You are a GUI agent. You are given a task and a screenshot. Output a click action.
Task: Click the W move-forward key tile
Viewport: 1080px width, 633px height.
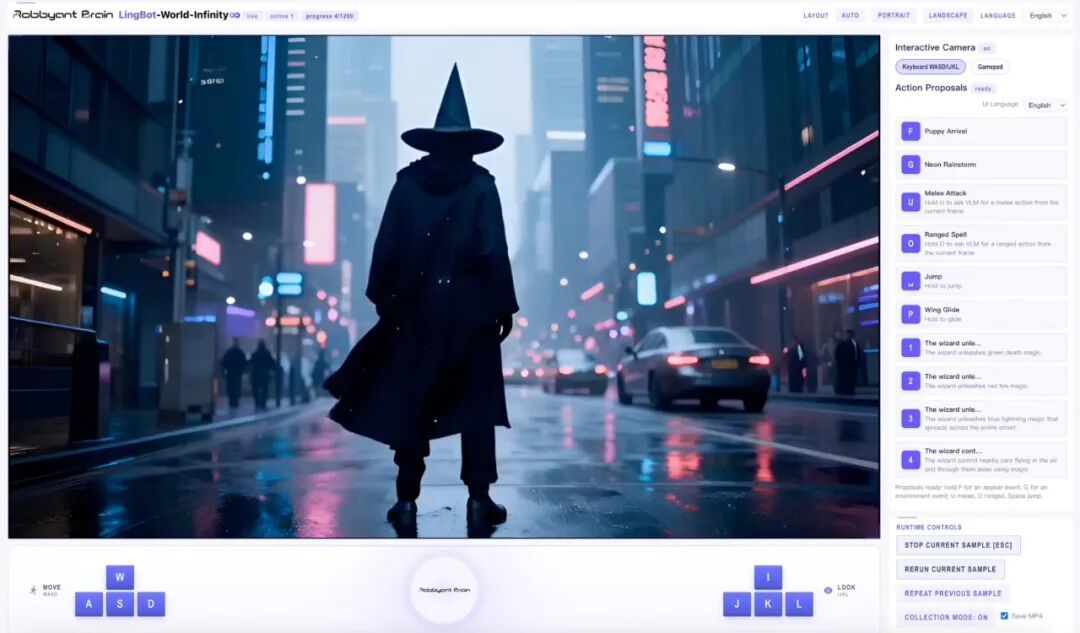(x=120, y=577)
